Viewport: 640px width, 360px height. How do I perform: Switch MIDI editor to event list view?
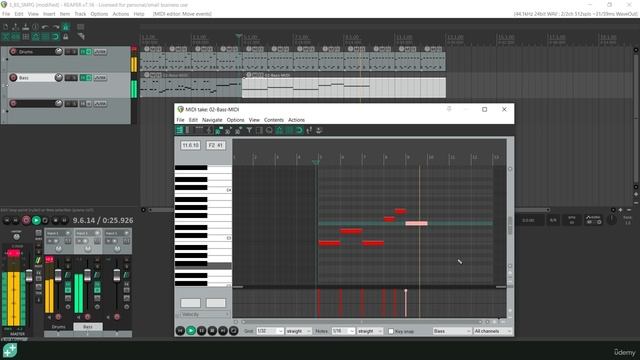pos(199,130)
